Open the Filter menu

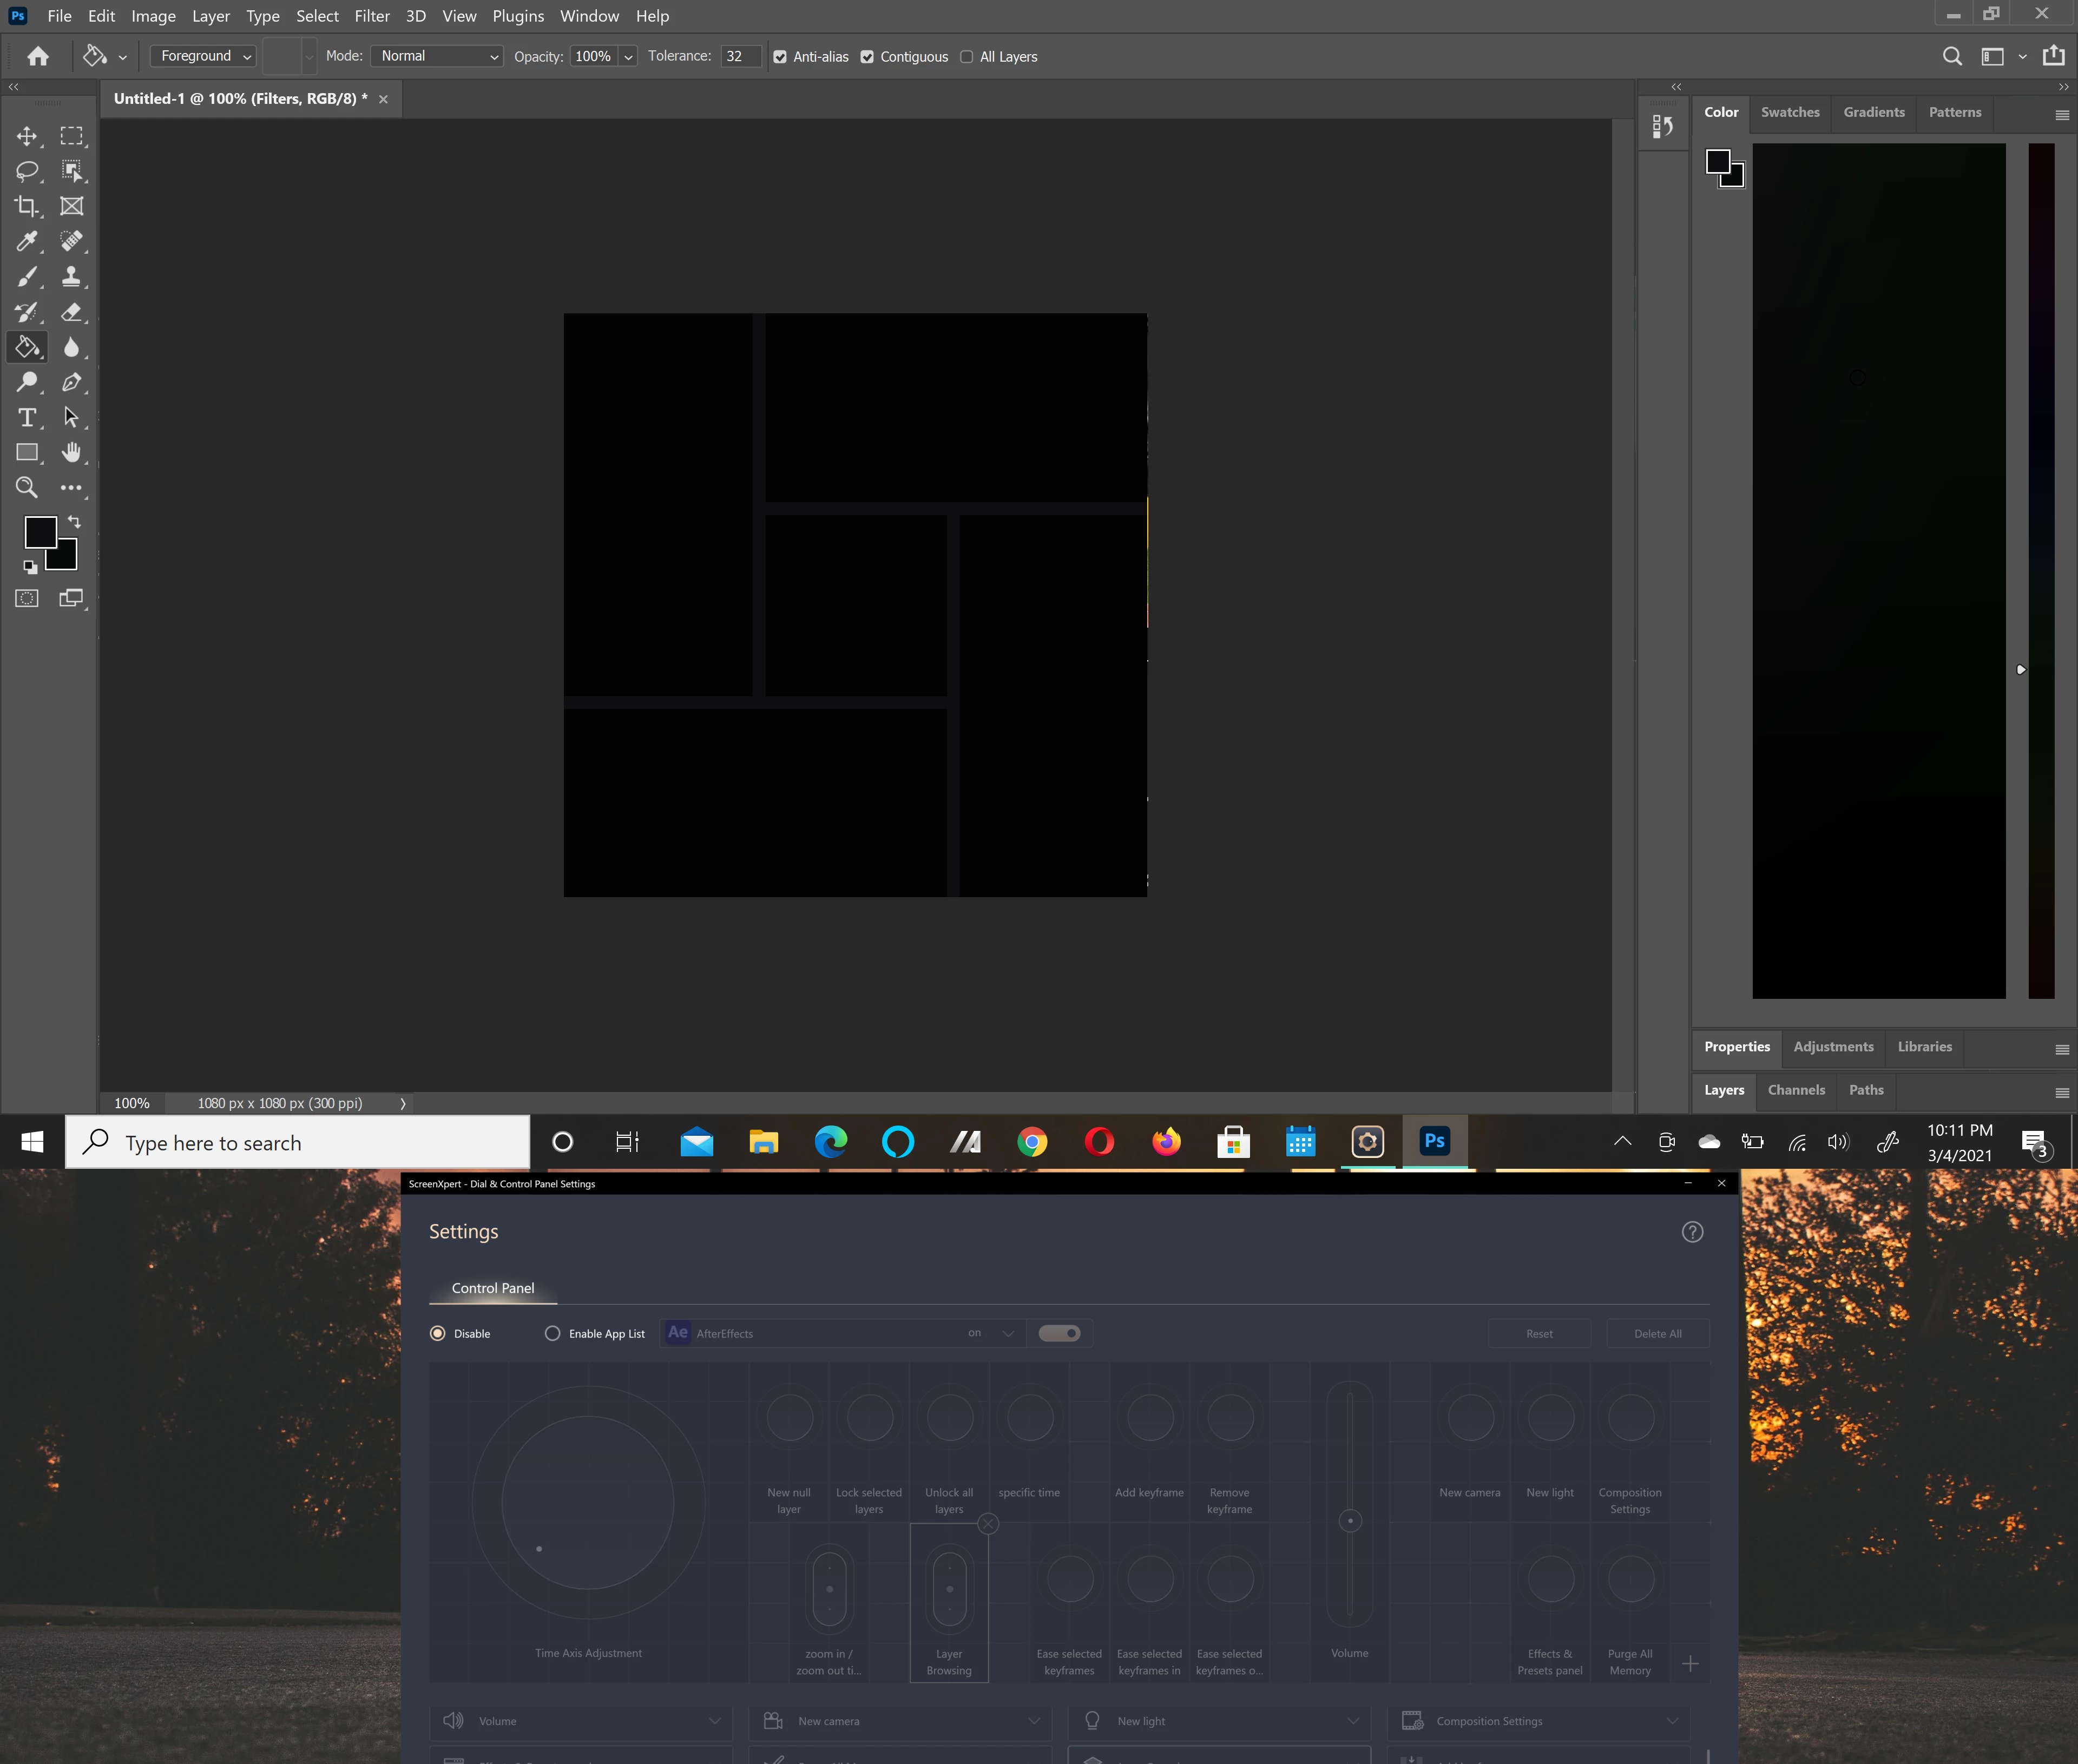click(x=372, y=16)
